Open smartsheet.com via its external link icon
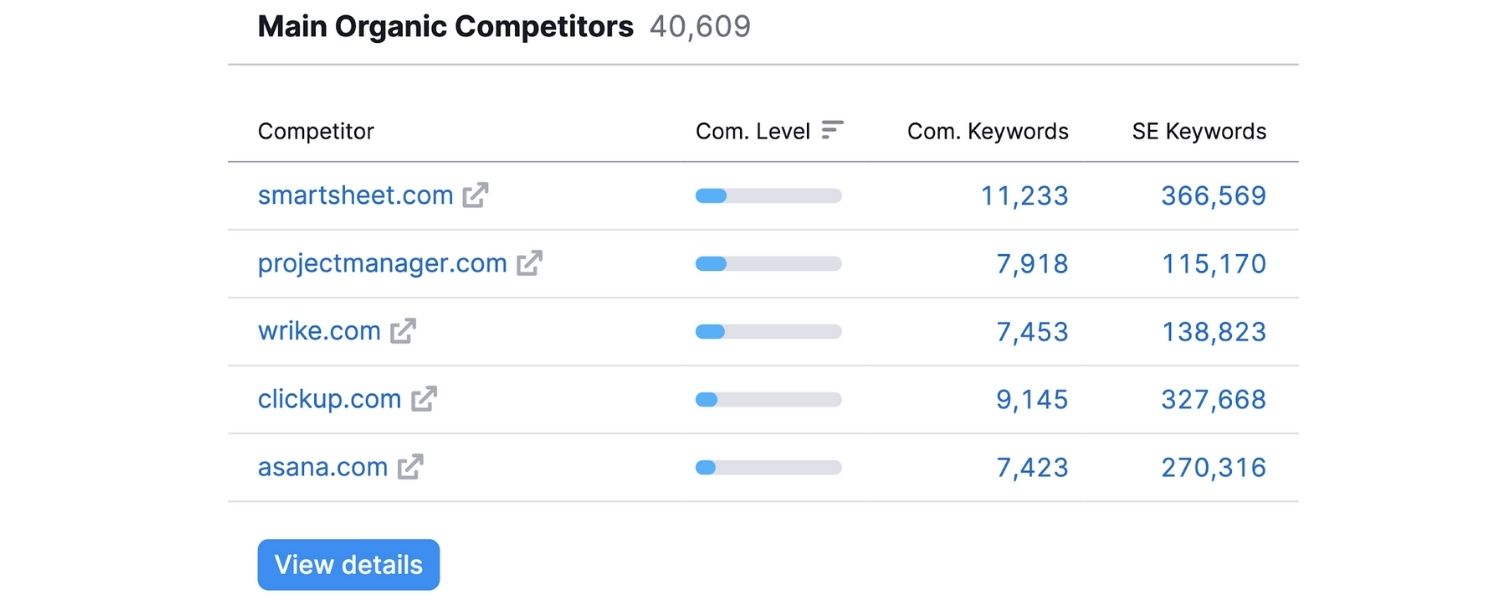This screenshot has width=1500, height=600. (478, 195)
